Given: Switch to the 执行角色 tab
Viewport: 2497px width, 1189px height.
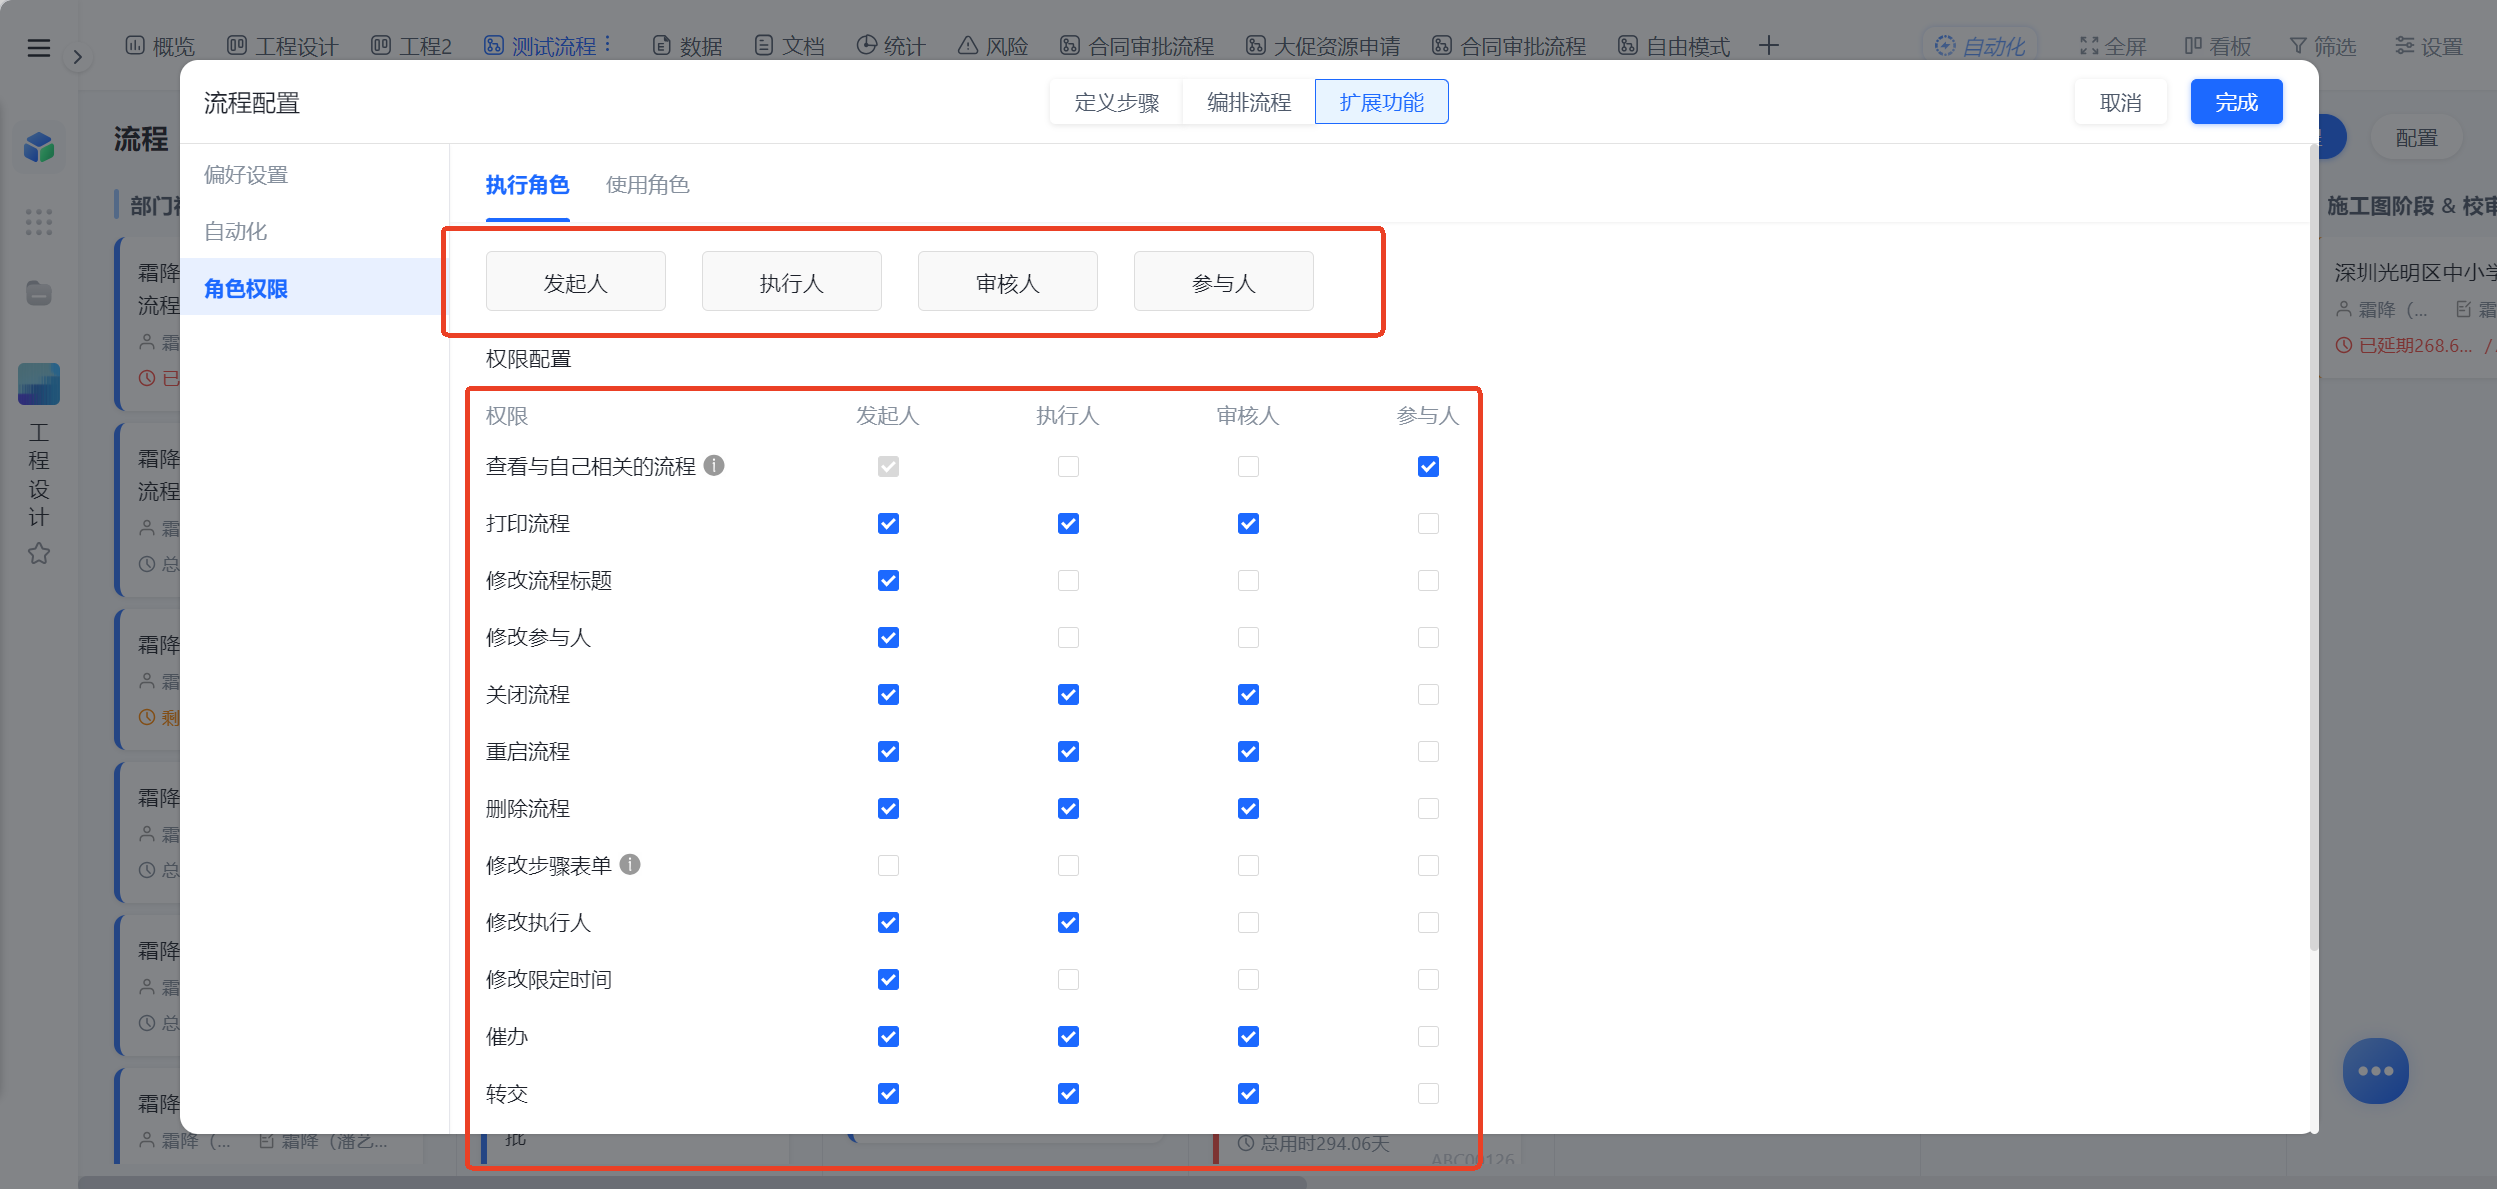Looking at the screenshot, I should (x=527, y=185).
